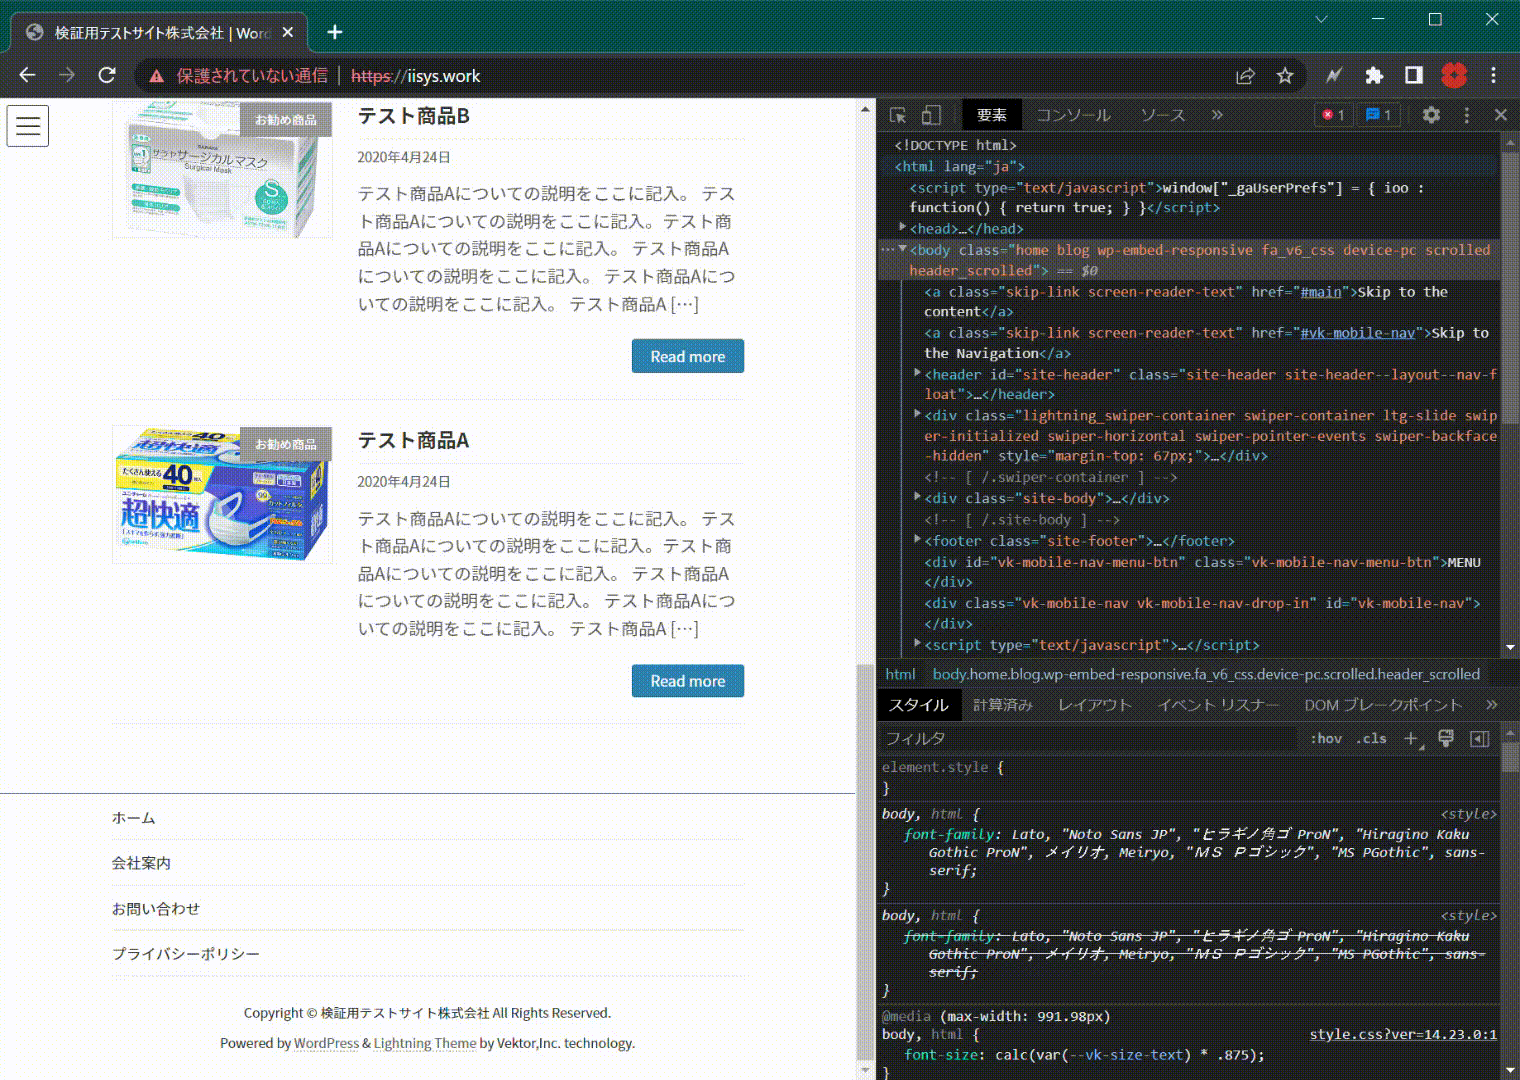Image resolution: width=1520 pixels, height=1080 pixels.
Task: Show the blue issues count badge
Action: pyautogui.click(x=1379, y=115)
